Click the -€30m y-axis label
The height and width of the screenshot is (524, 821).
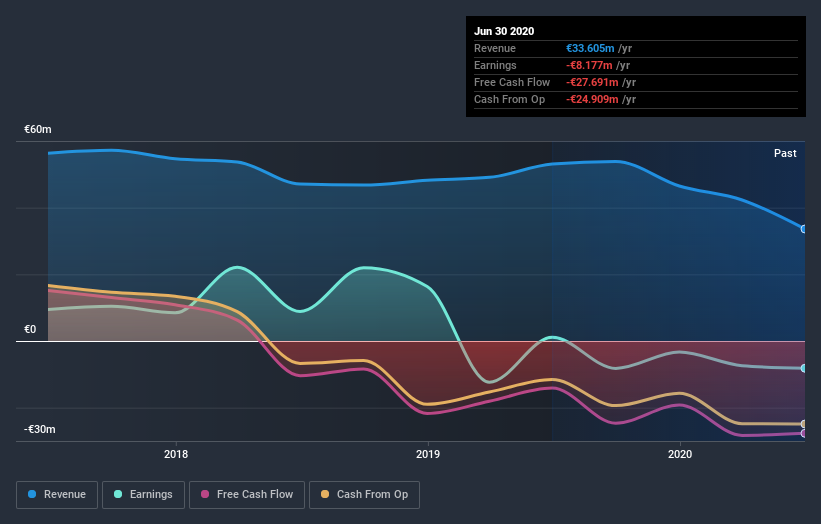[40, 429]
